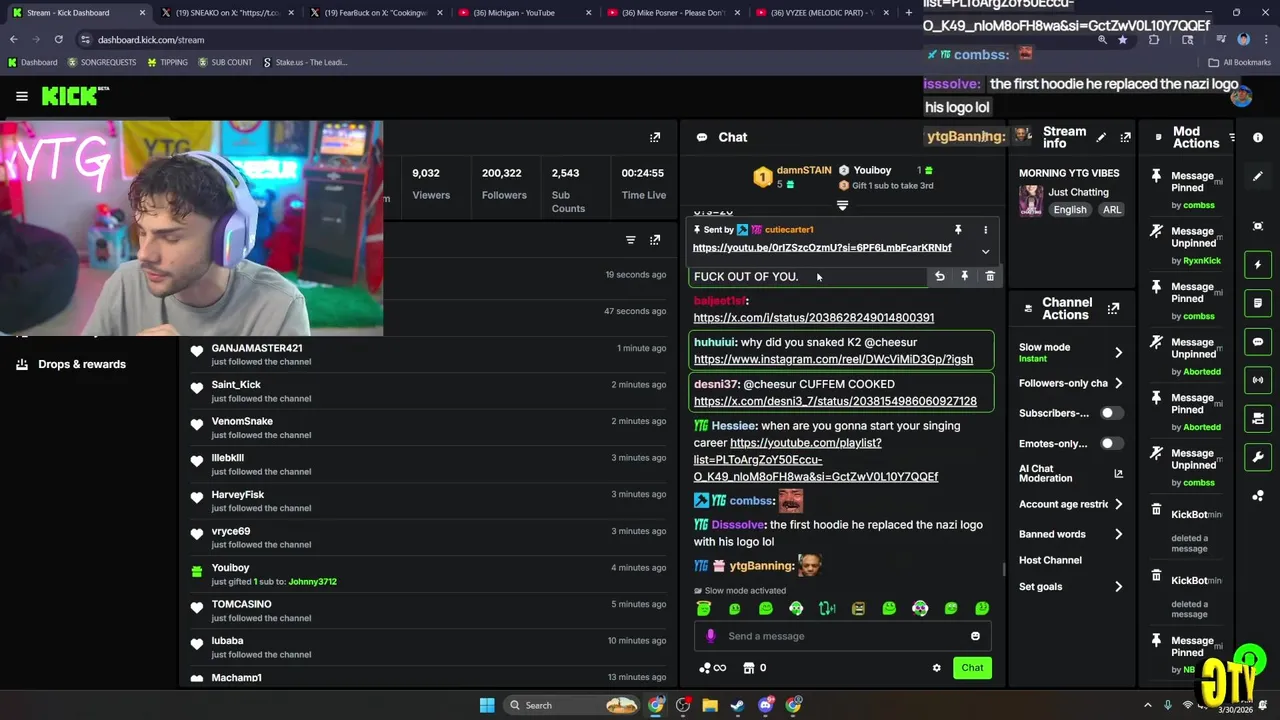Image resolution: width=1280 pixels, height=720 pixels.
Task: Open SONGREQUESTS bookmark
Action: (102, 62)
